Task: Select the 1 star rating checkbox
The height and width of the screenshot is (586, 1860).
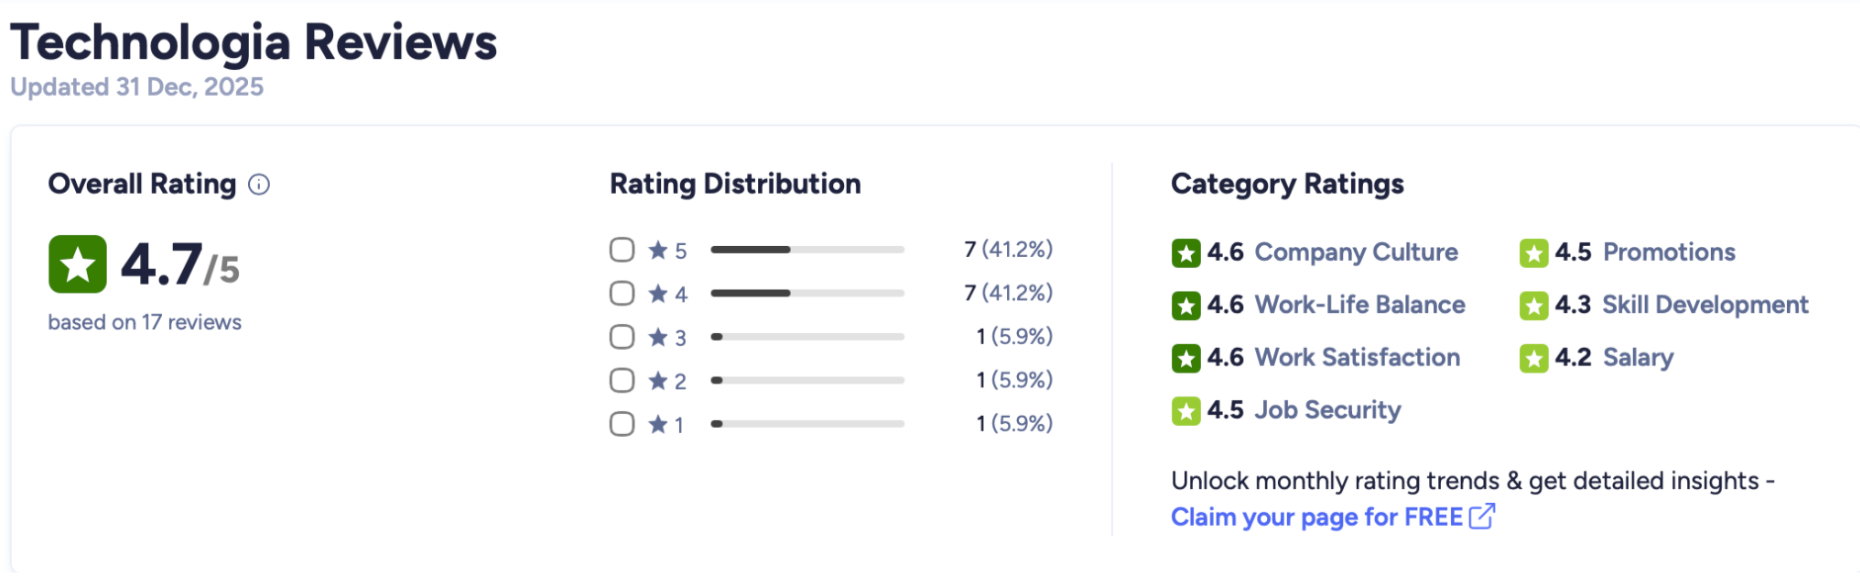Action: tap(622, 424)
